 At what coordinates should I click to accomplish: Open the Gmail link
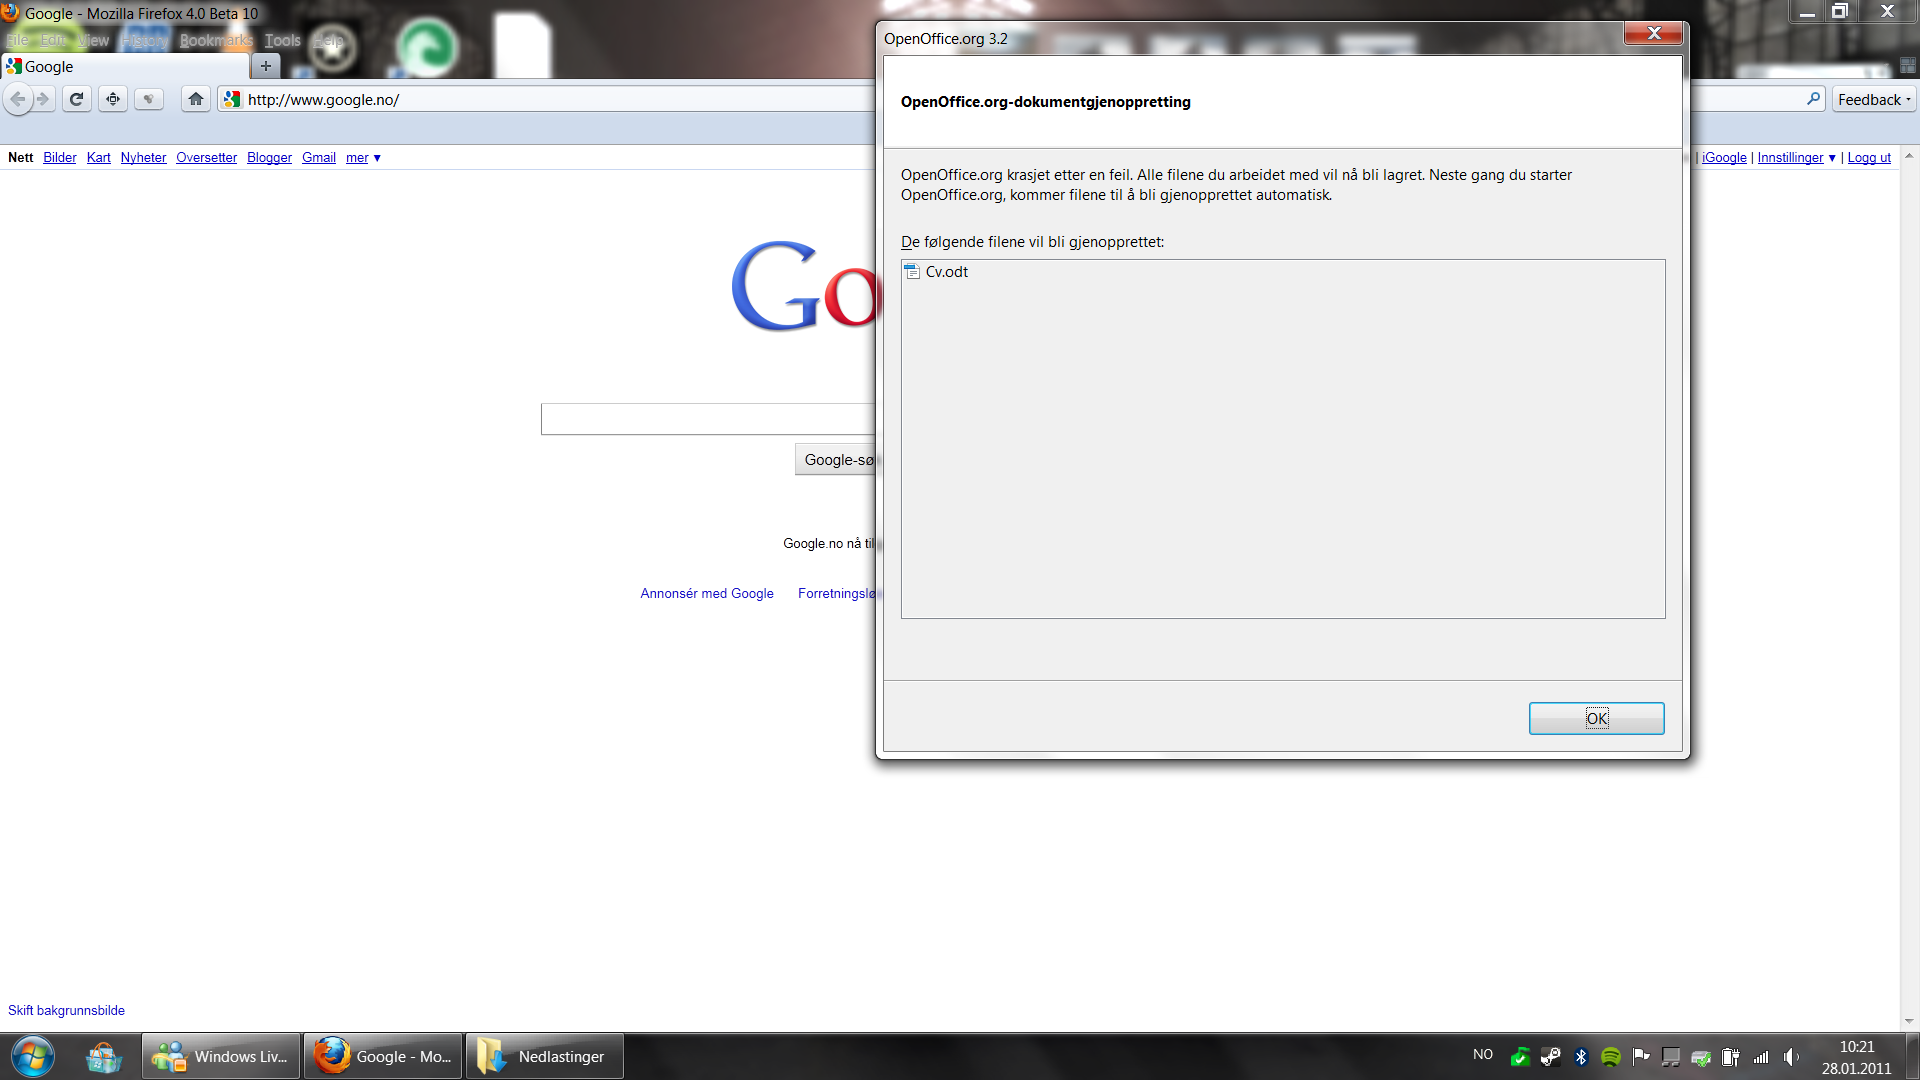coord(319,158)
